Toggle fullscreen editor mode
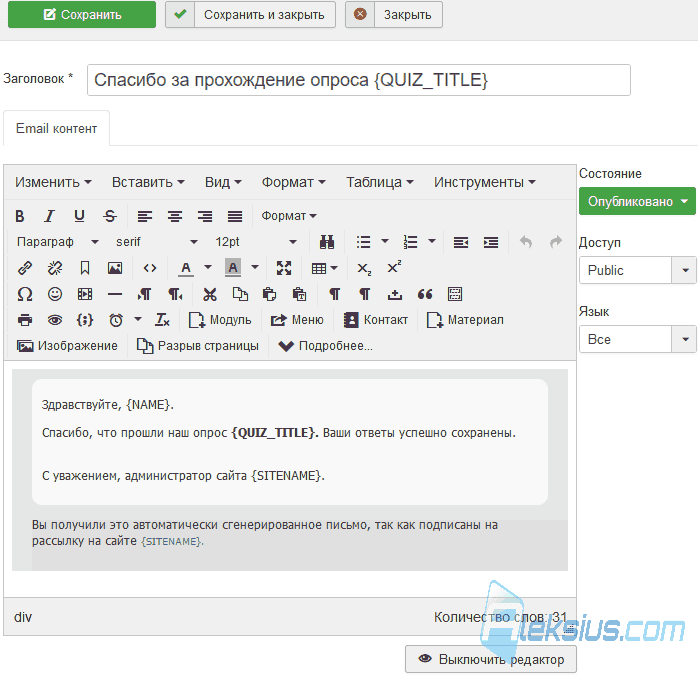 (x=284, y=268)
